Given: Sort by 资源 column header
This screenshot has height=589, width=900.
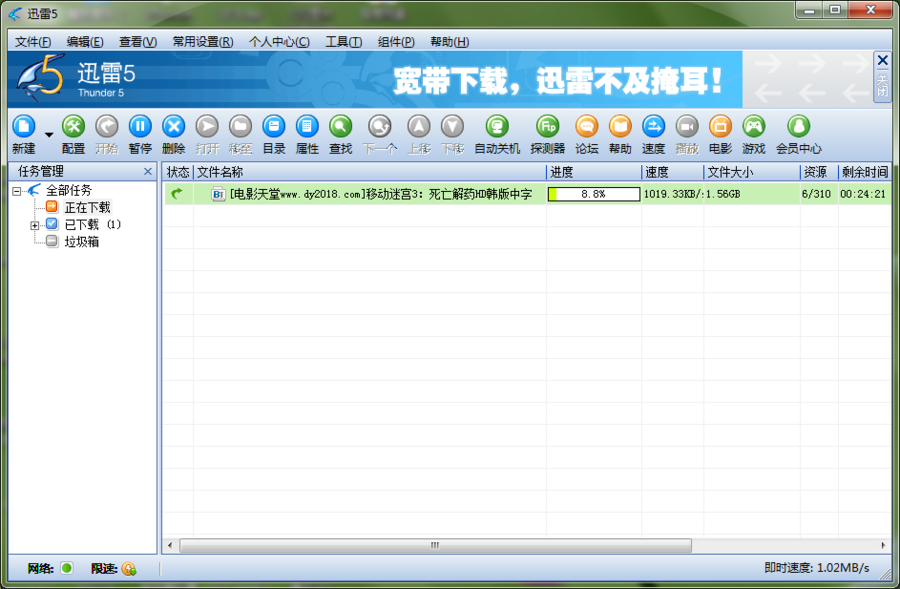Looking at the screenshot, I should point(819,172).
